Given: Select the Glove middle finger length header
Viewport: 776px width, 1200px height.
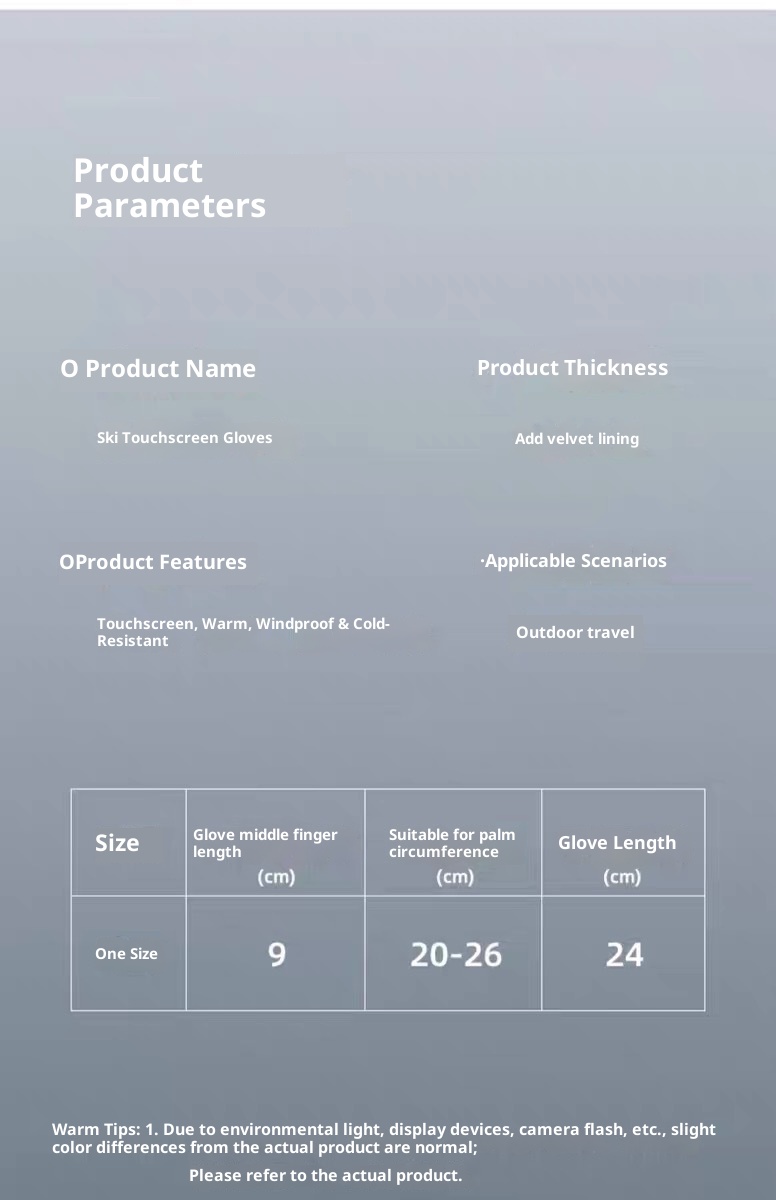Looking at the screenshot, I should pyautogui.click(x=265, y=843).
